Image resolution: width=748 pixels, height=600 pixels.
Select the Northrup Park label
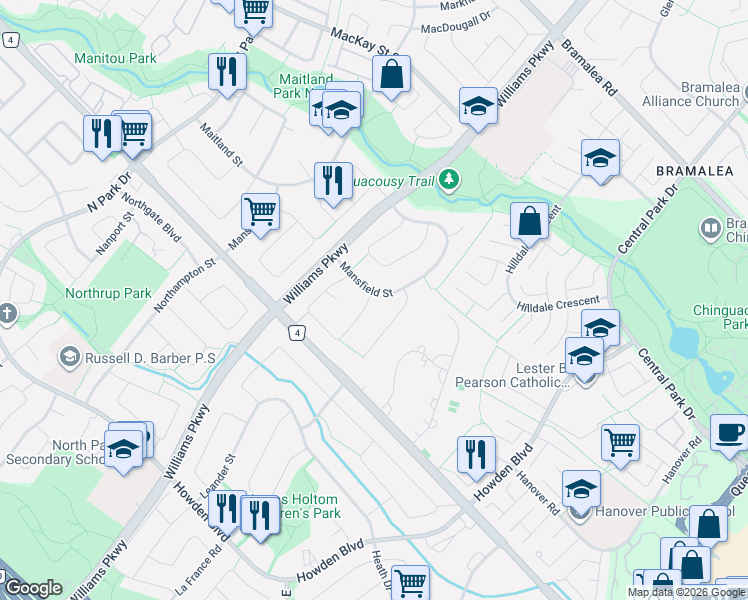(x=108, y=293)
